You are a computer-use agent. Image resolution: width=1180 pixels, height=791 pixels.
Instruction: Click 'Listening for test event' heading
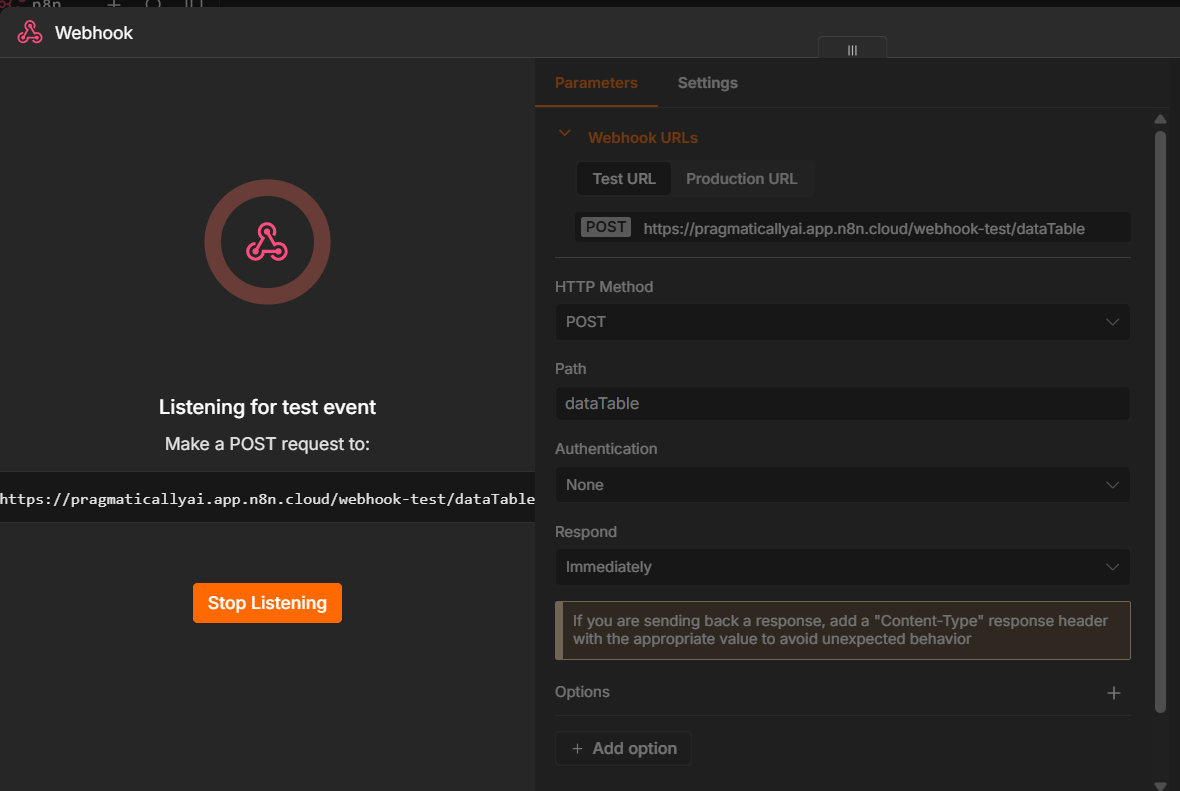267,407
